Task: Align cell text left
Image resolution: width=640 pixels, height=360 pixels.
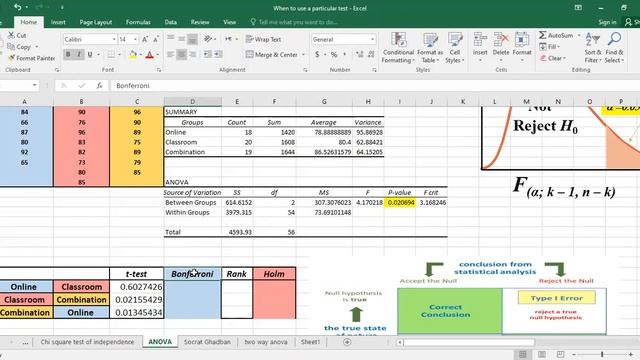Action: click(171, 54)
